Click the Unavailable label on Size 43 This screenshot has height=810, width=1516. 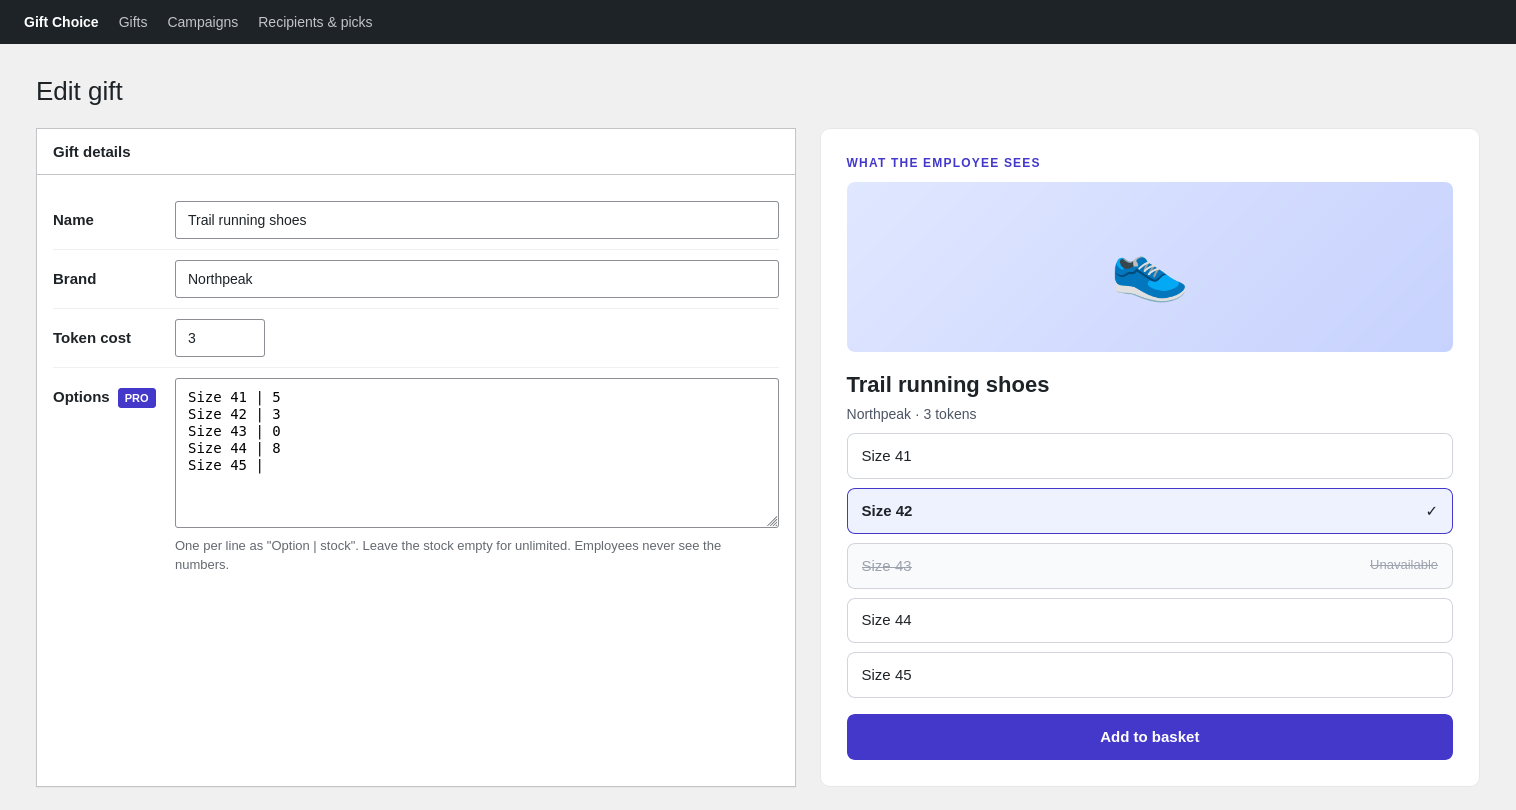(x=1404, y=565)
